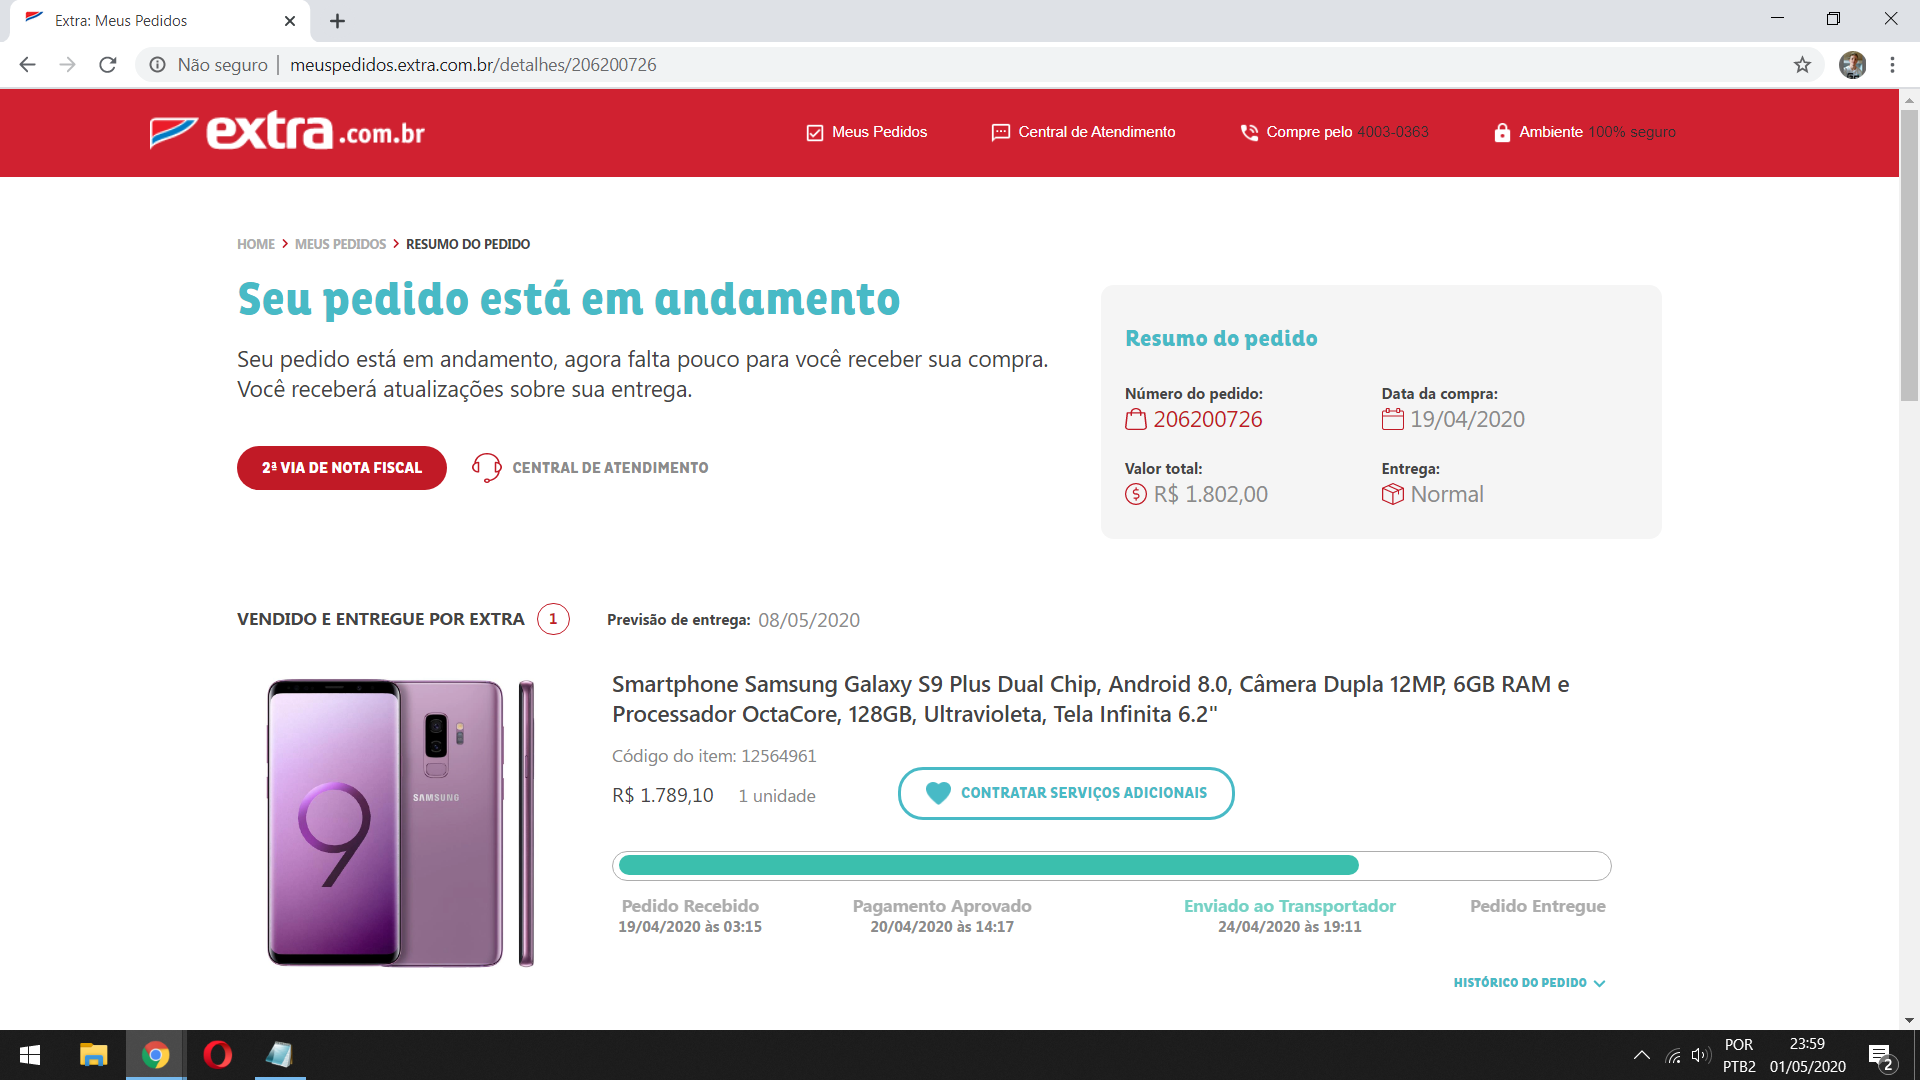Open Chrome profile avatar
The image size is (1920, 1080).
tap(1852, 65)
